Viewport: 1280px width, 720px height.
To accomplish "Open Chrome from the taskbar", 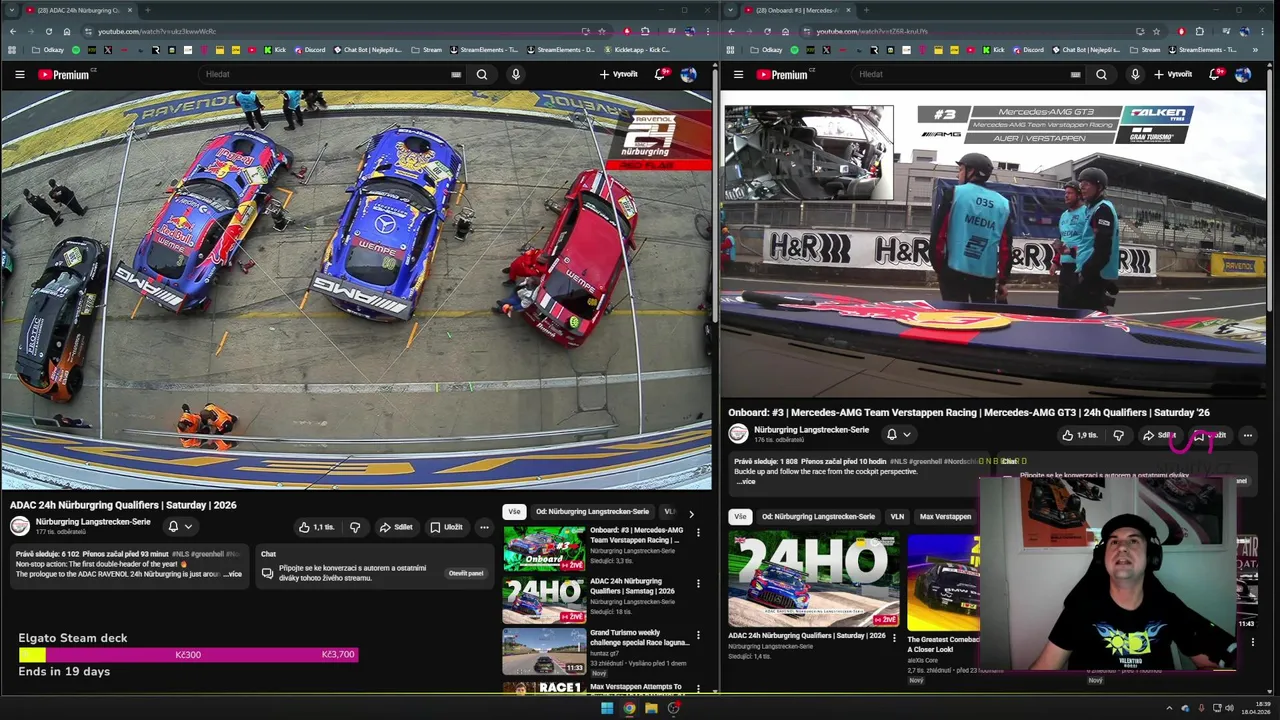I will point(629,708).
